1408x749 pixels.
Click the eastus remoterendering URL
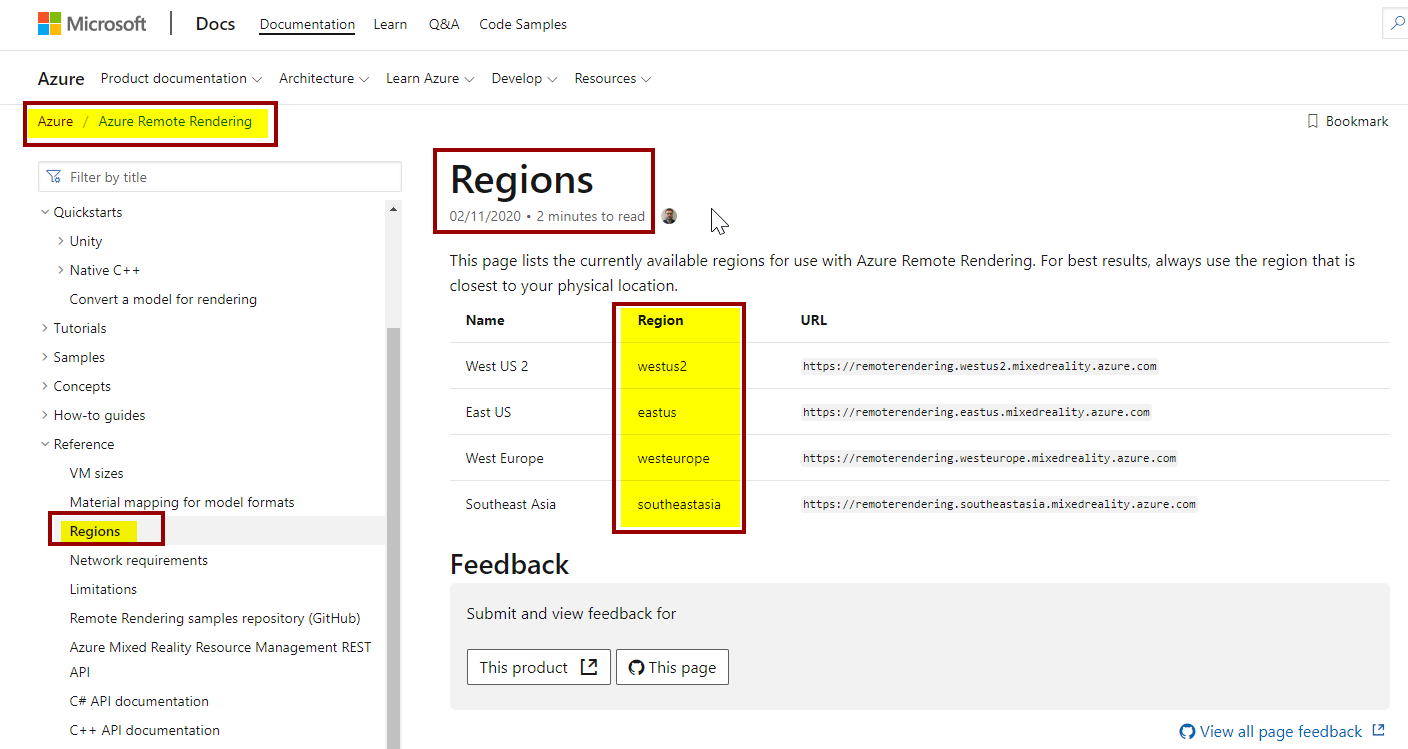coord(976,412)
